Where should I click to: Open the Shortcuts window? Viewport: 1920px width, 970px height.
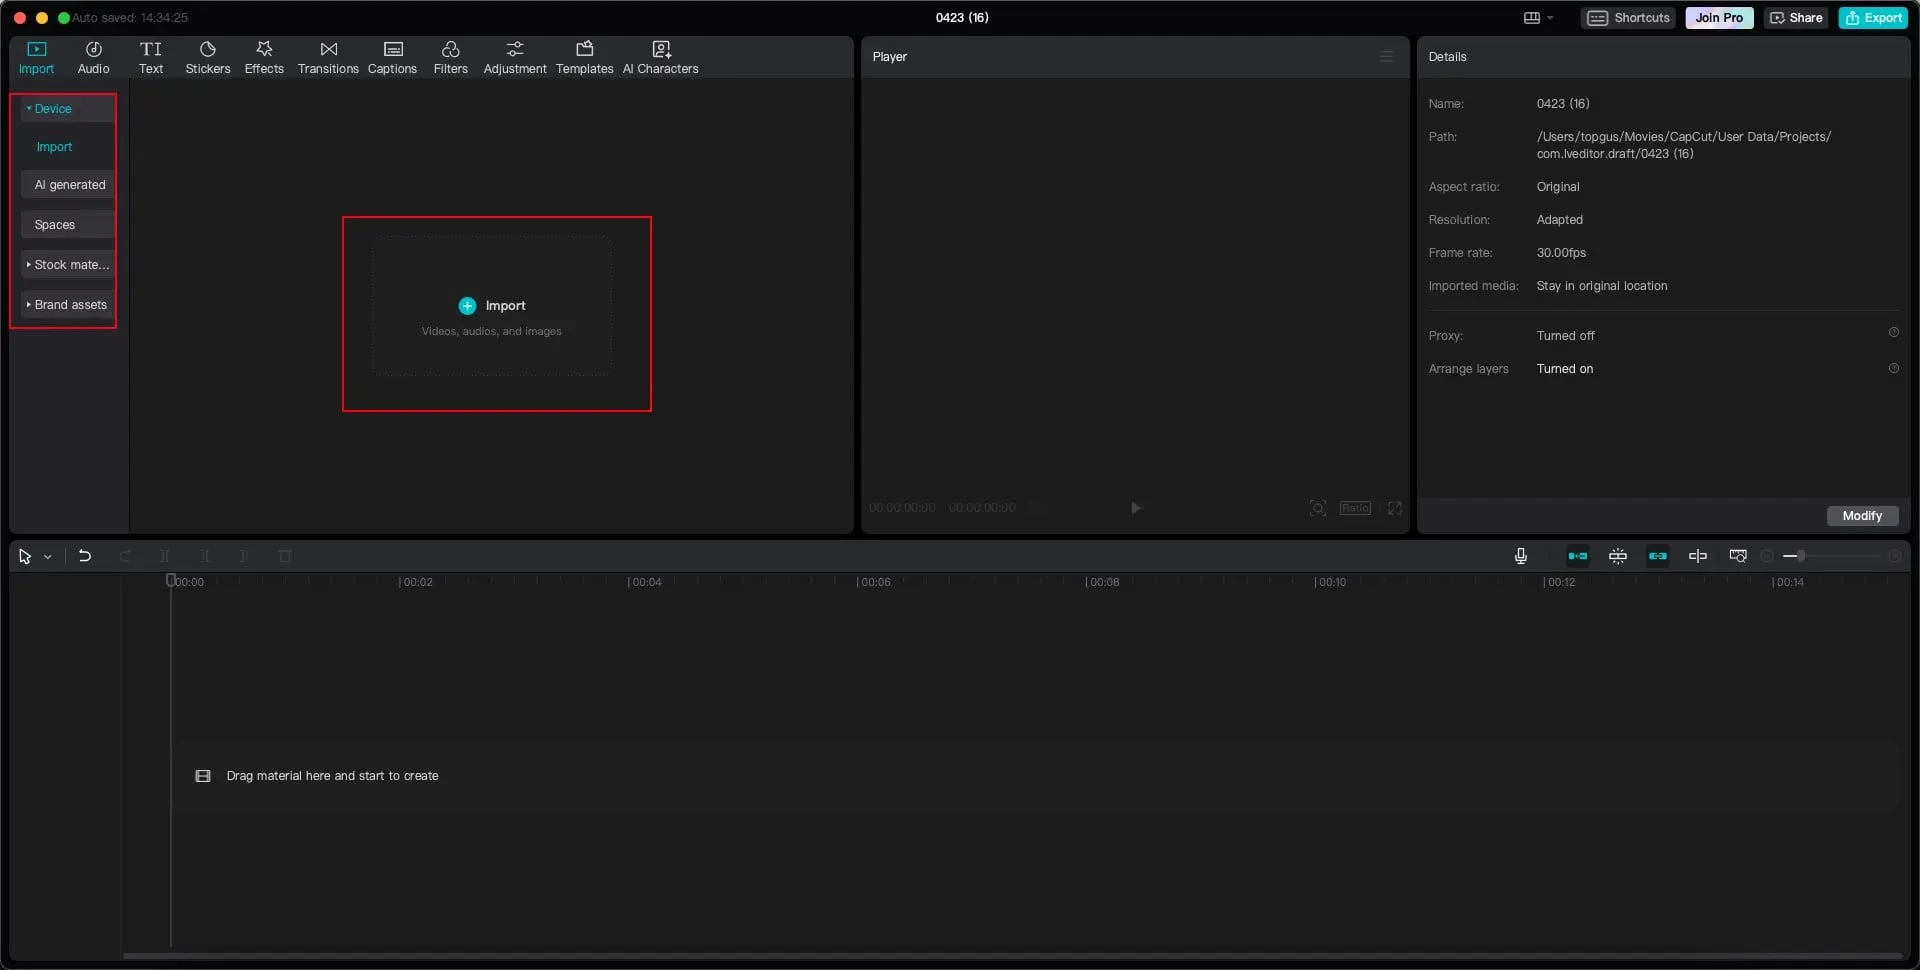click(1629, 18)
